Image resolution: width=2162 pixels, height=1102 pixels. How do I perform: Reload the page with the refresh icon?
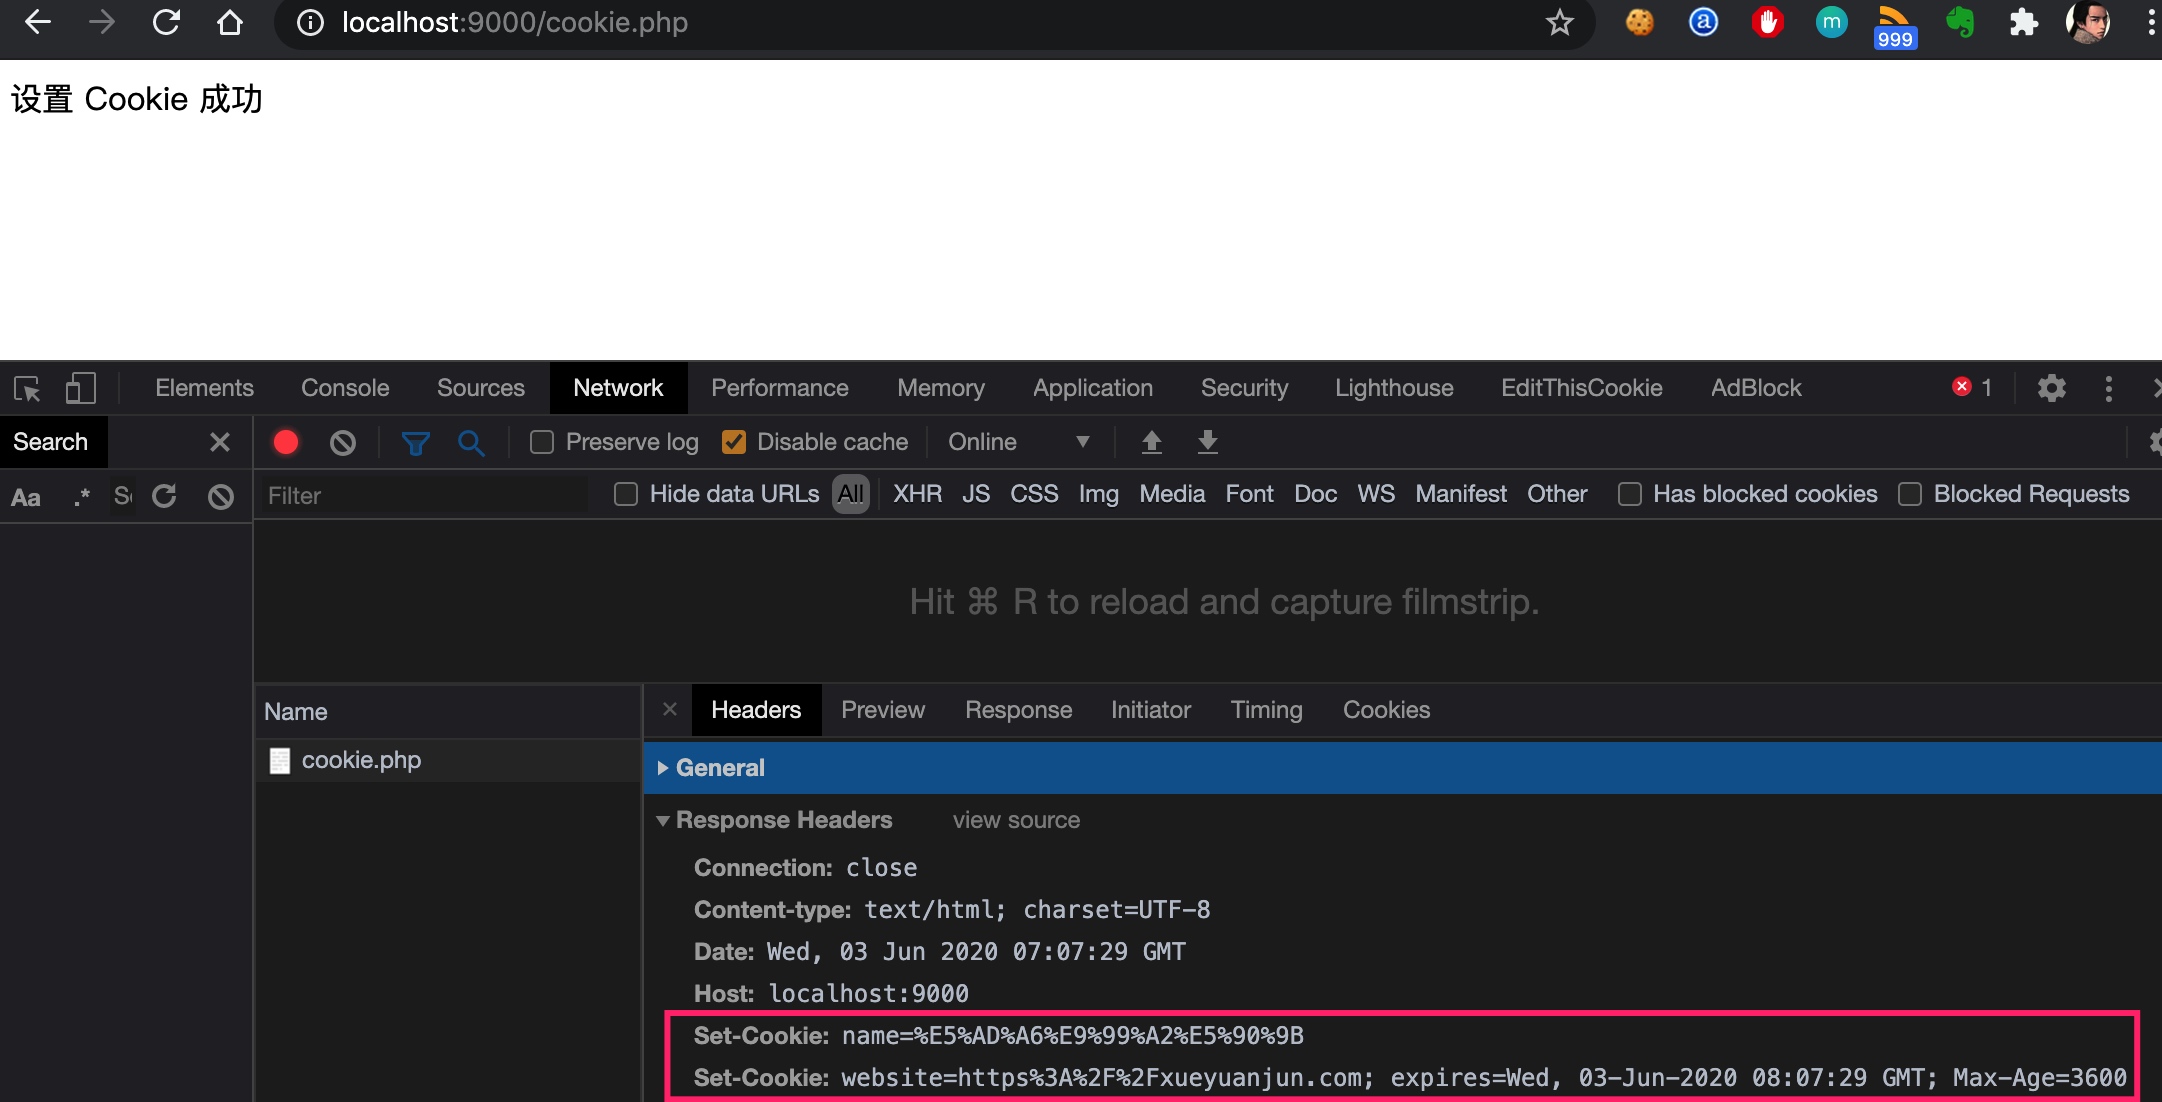pyautogui.click(x=166, y=22)
